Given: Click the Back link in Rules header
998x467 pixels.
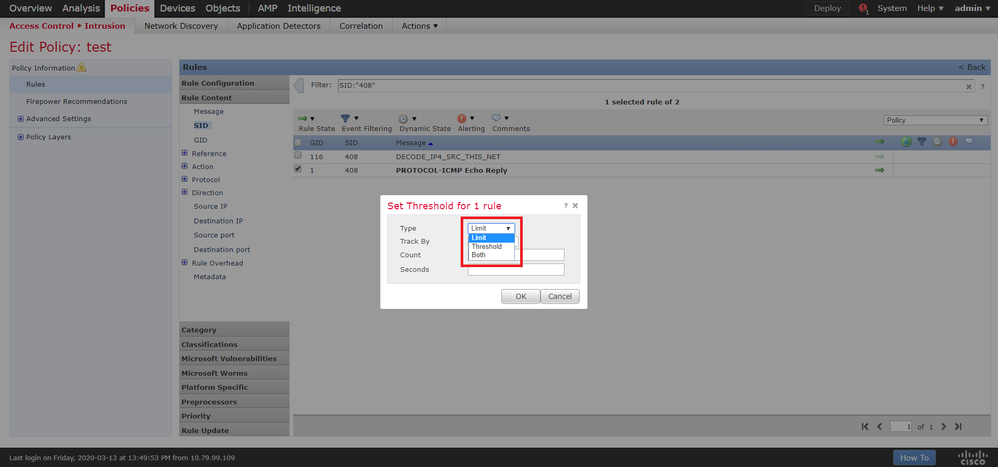Looking at the screenshot, I should [972, 67].
